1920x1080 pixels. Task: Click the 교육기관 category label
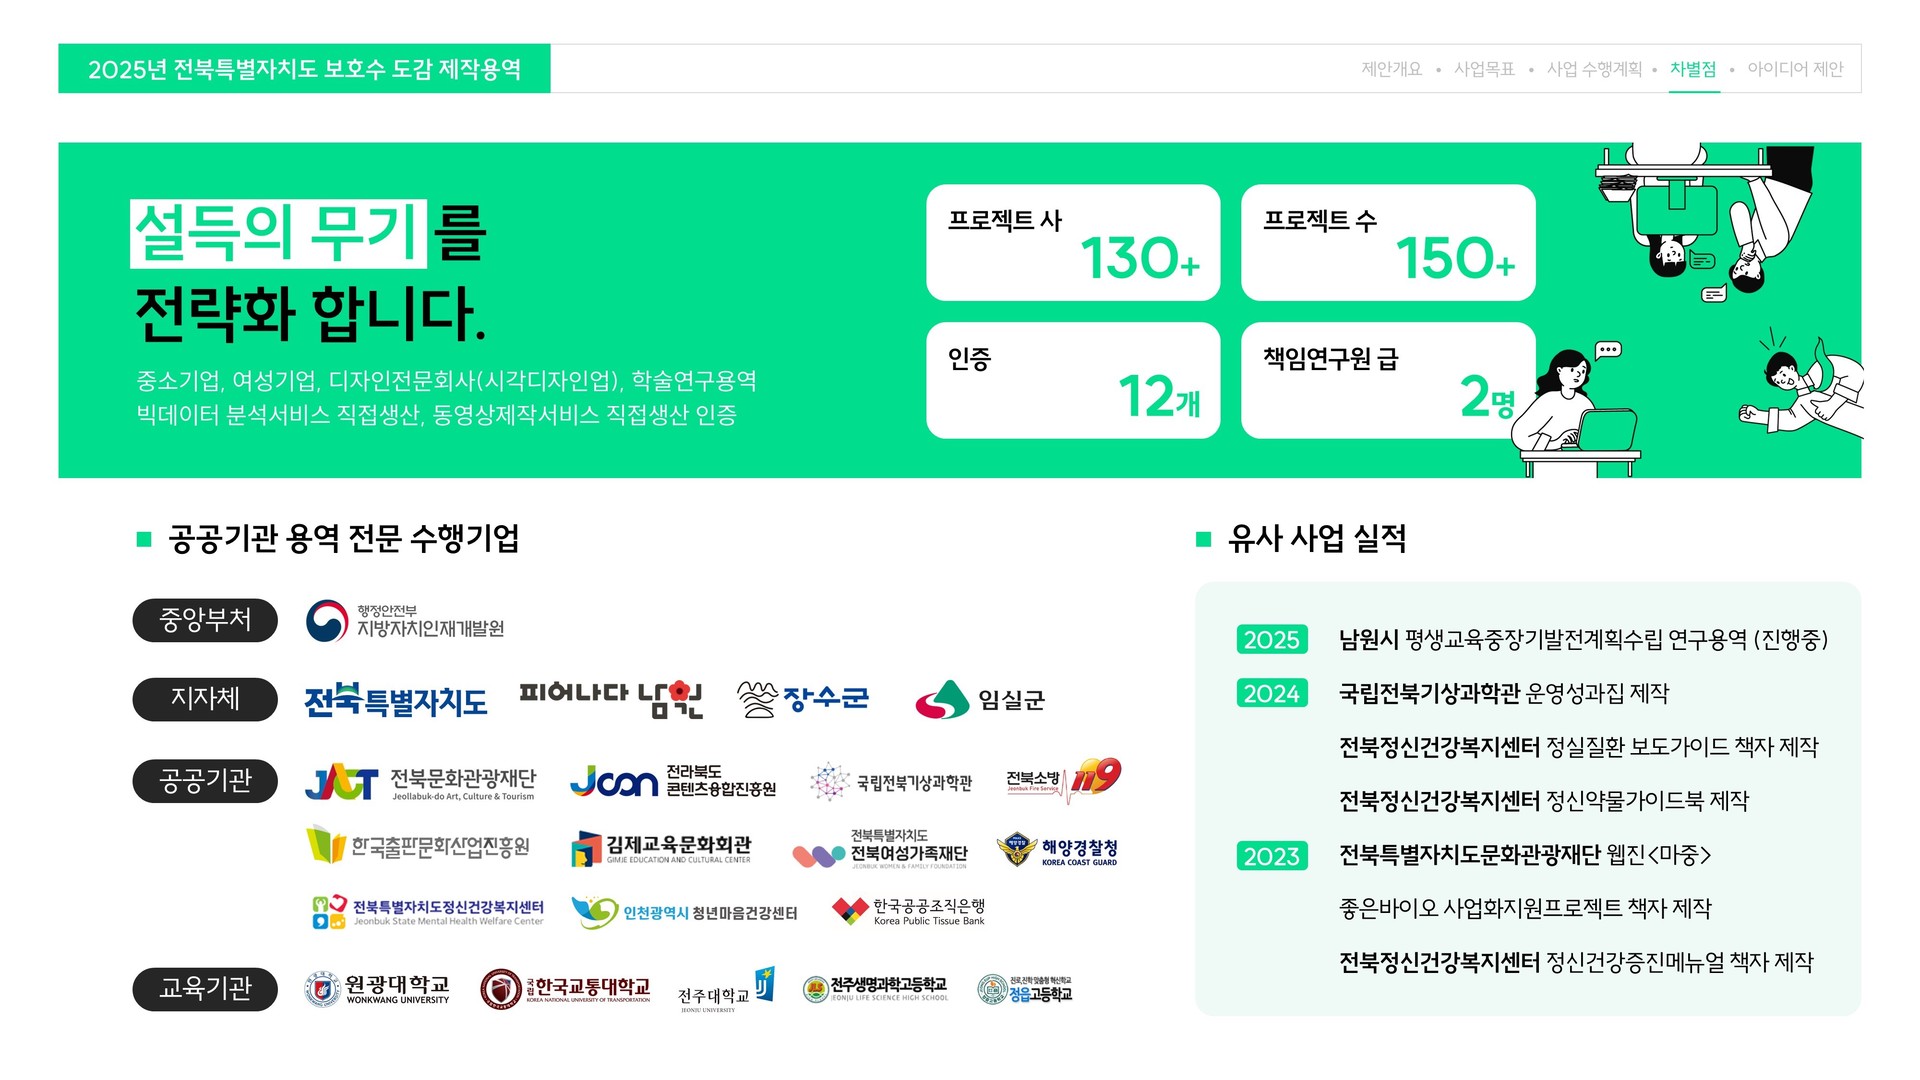coord(205,989)
